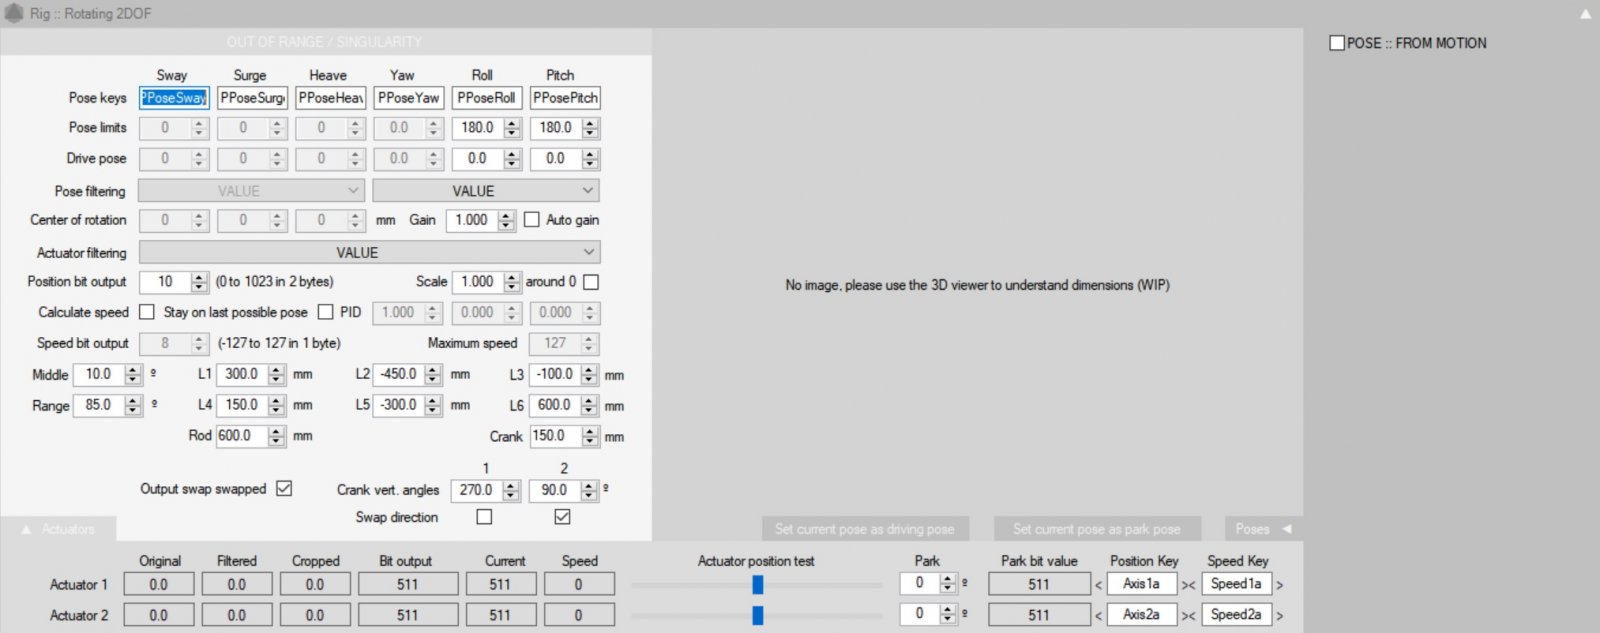Click the PPoseYaw pose key field
The image size is (1600, 633).
(408, 98)
